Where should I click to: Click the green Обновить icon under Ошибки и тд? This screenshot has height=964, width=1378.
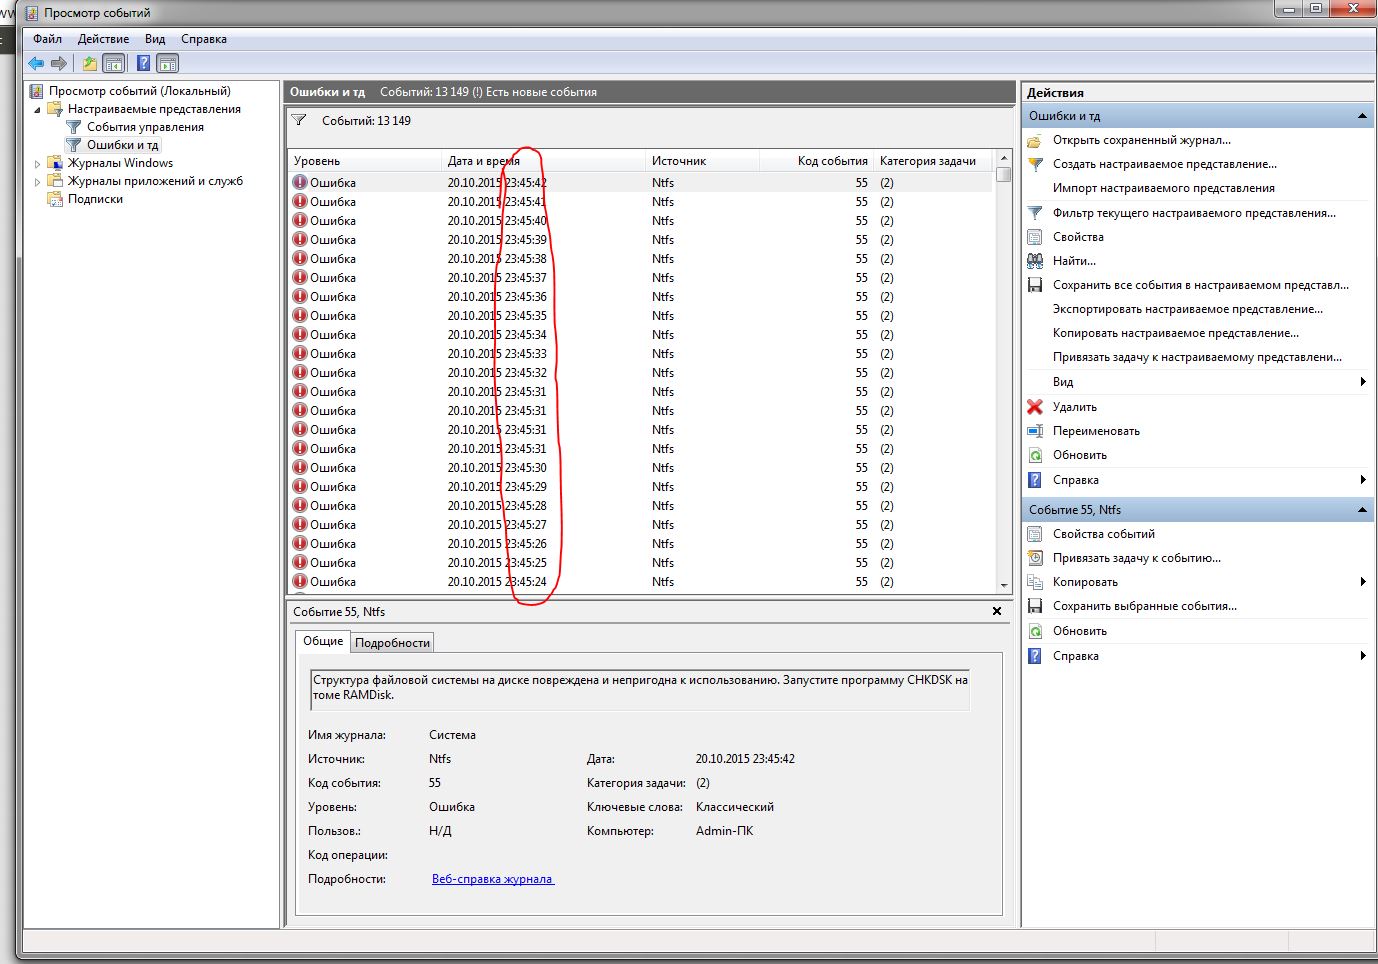1035,455
